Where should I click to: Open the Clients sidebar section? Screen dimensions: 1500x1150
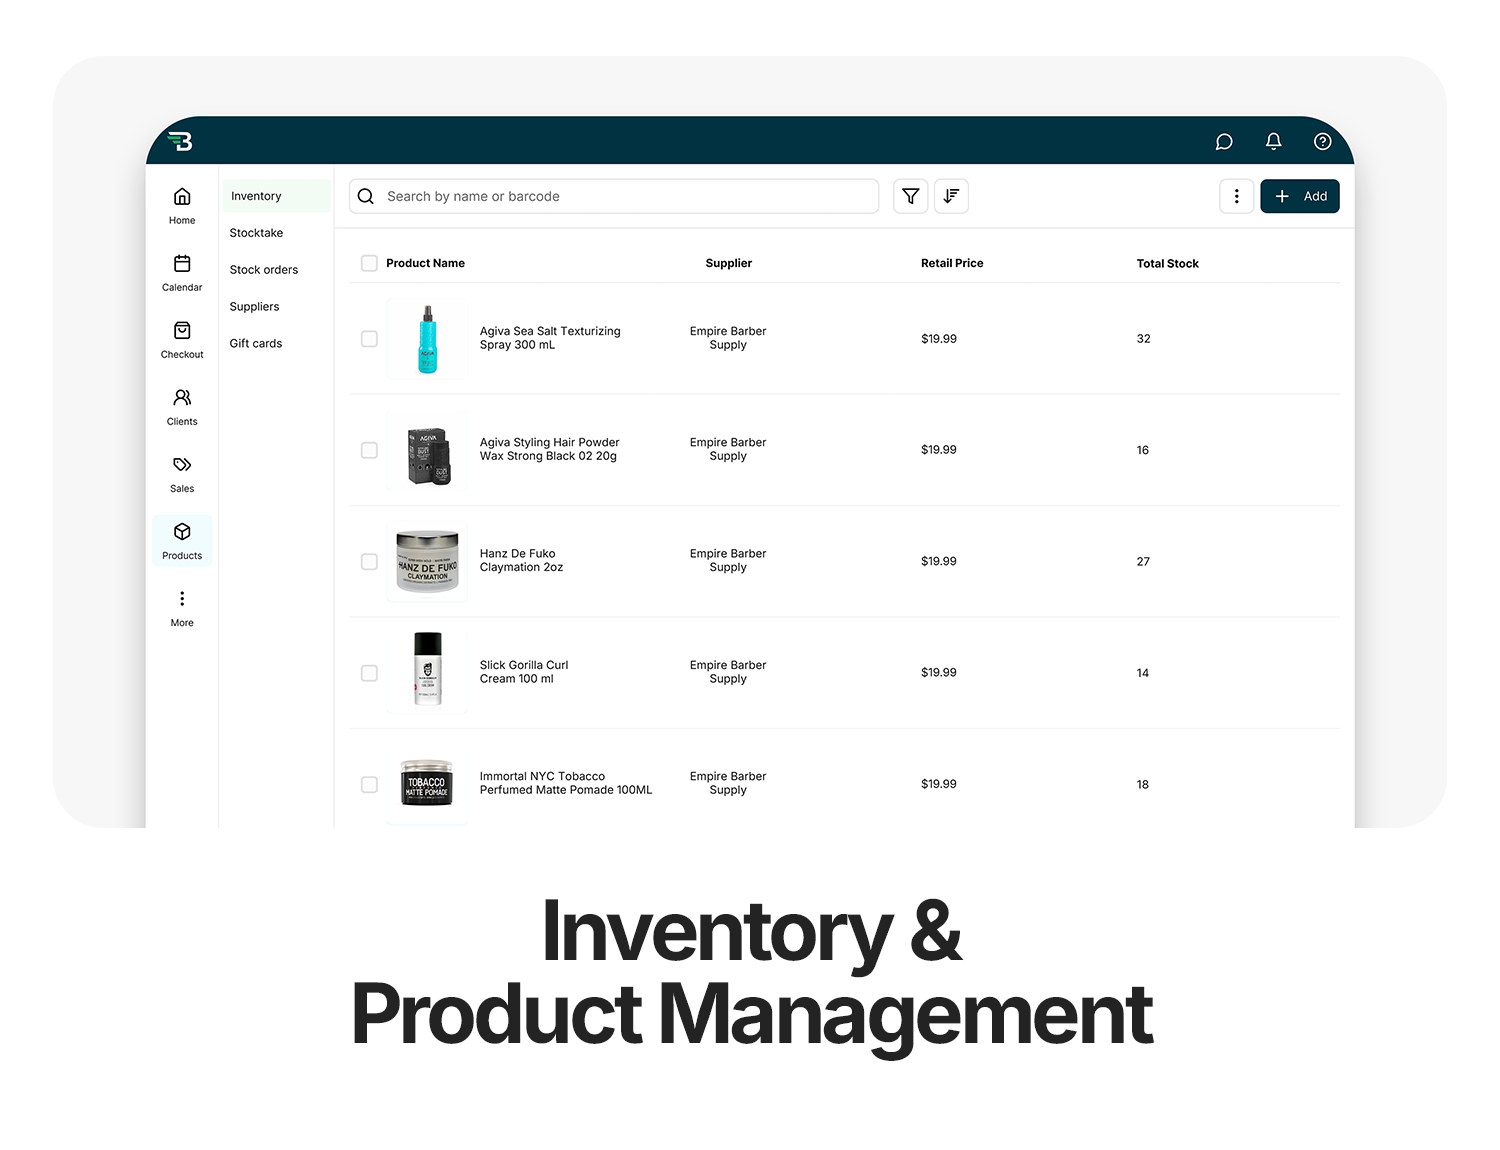(182, 406)
